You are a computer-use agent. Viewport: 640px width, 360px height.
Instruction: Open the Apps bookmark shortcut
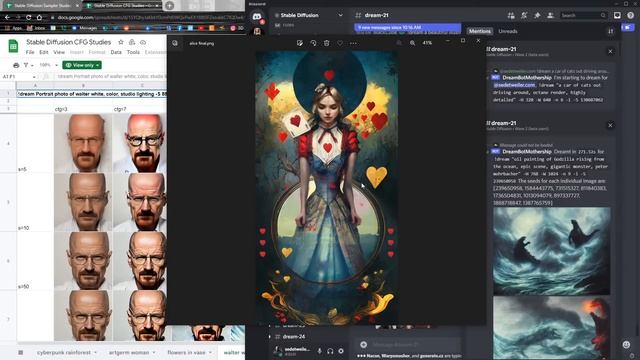pyautogui.click(x=13, y=28)
